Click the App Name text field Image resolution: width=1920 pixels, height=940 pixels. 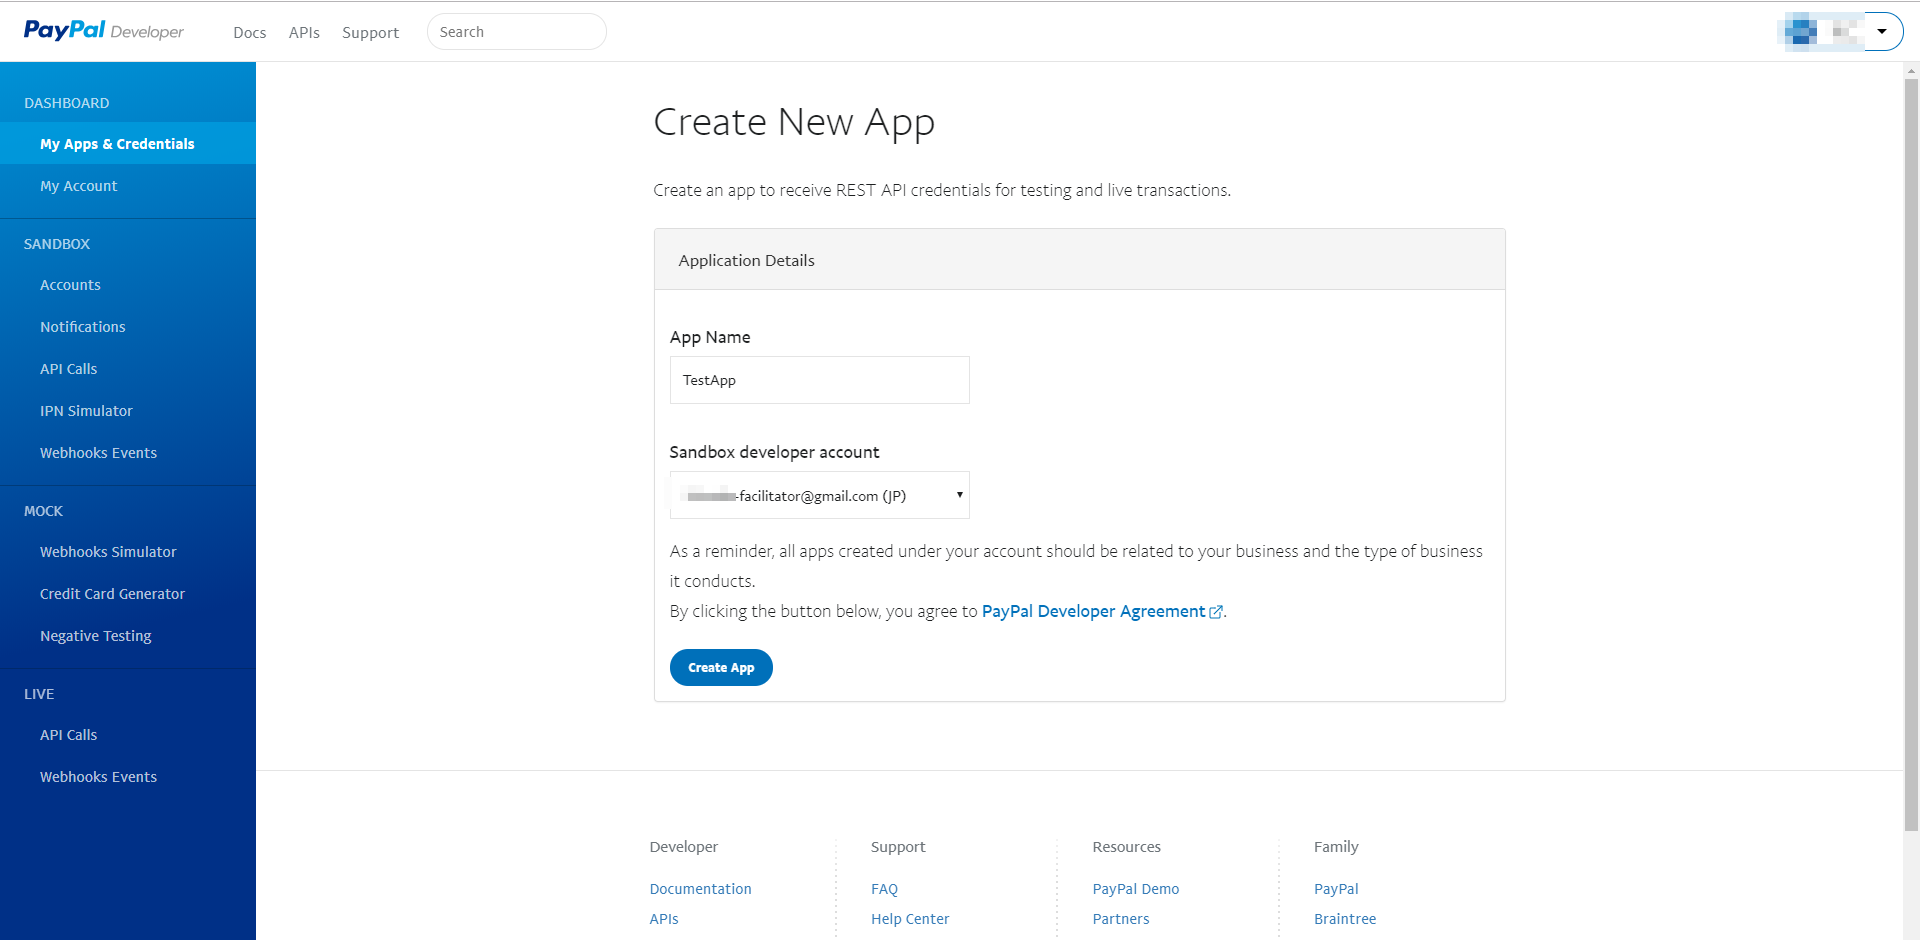[819, 380]
